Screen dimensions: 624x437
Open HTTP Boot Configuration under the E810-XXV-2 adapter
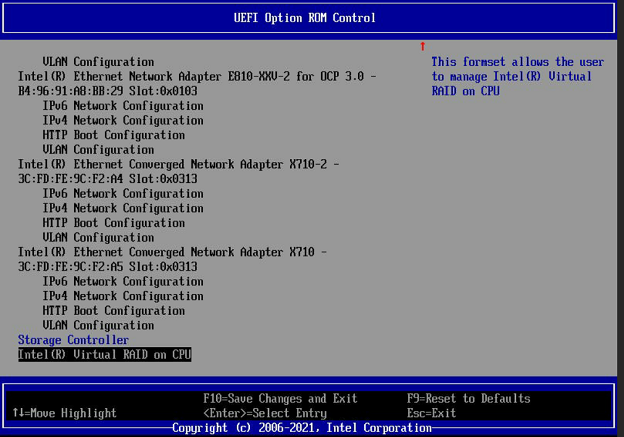coord(114,135)
